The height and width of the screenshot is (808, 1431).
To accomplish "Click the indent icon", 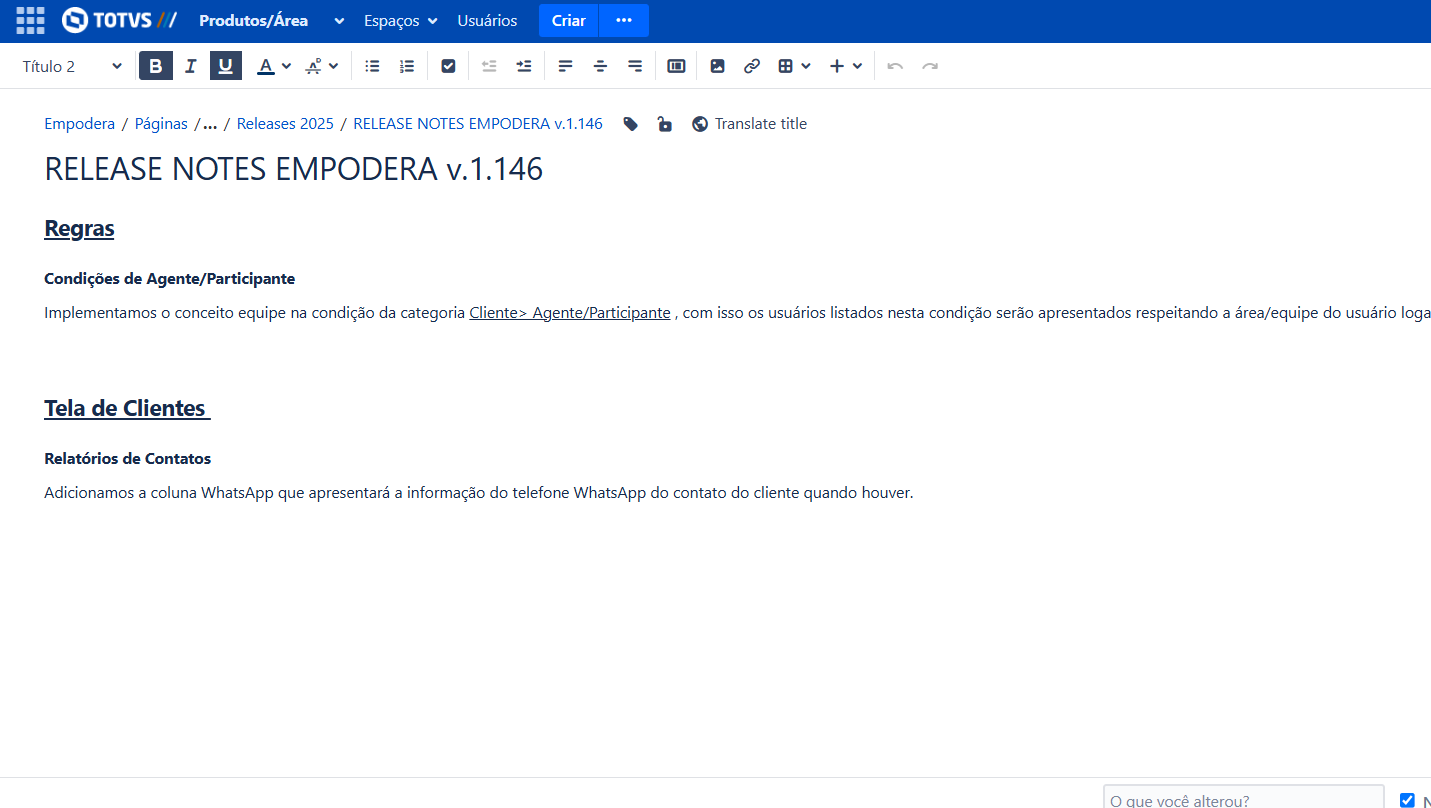I will 524,66.
